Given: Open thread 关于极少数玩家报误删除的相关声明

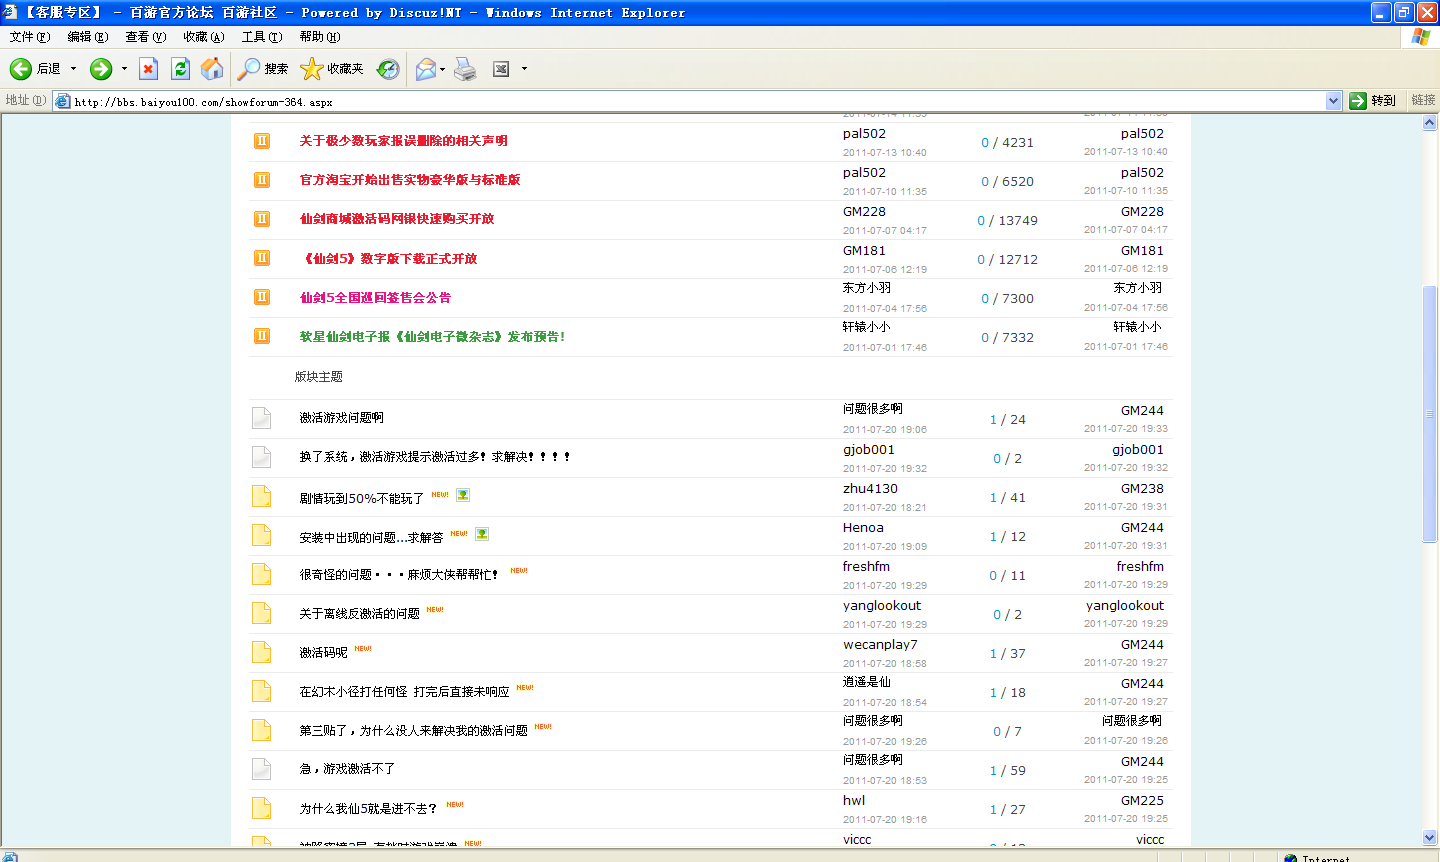Looking at the screenshot, I should [403, 141].
